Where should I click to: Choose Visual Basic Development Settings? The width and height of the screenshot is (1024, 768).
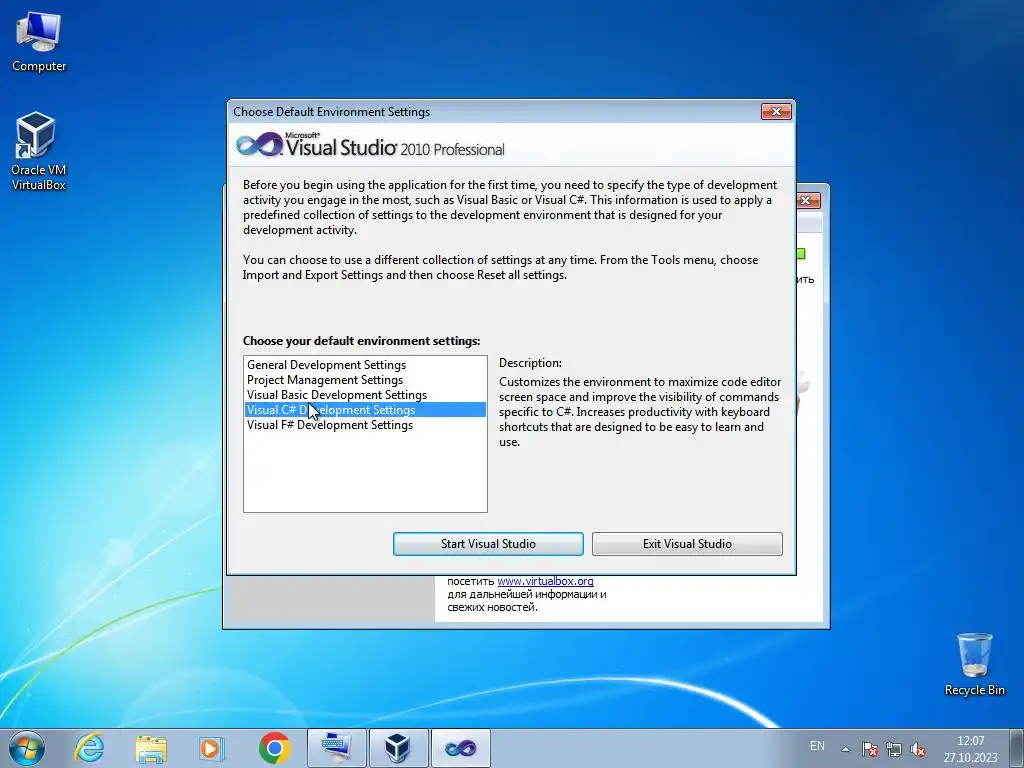365,395
